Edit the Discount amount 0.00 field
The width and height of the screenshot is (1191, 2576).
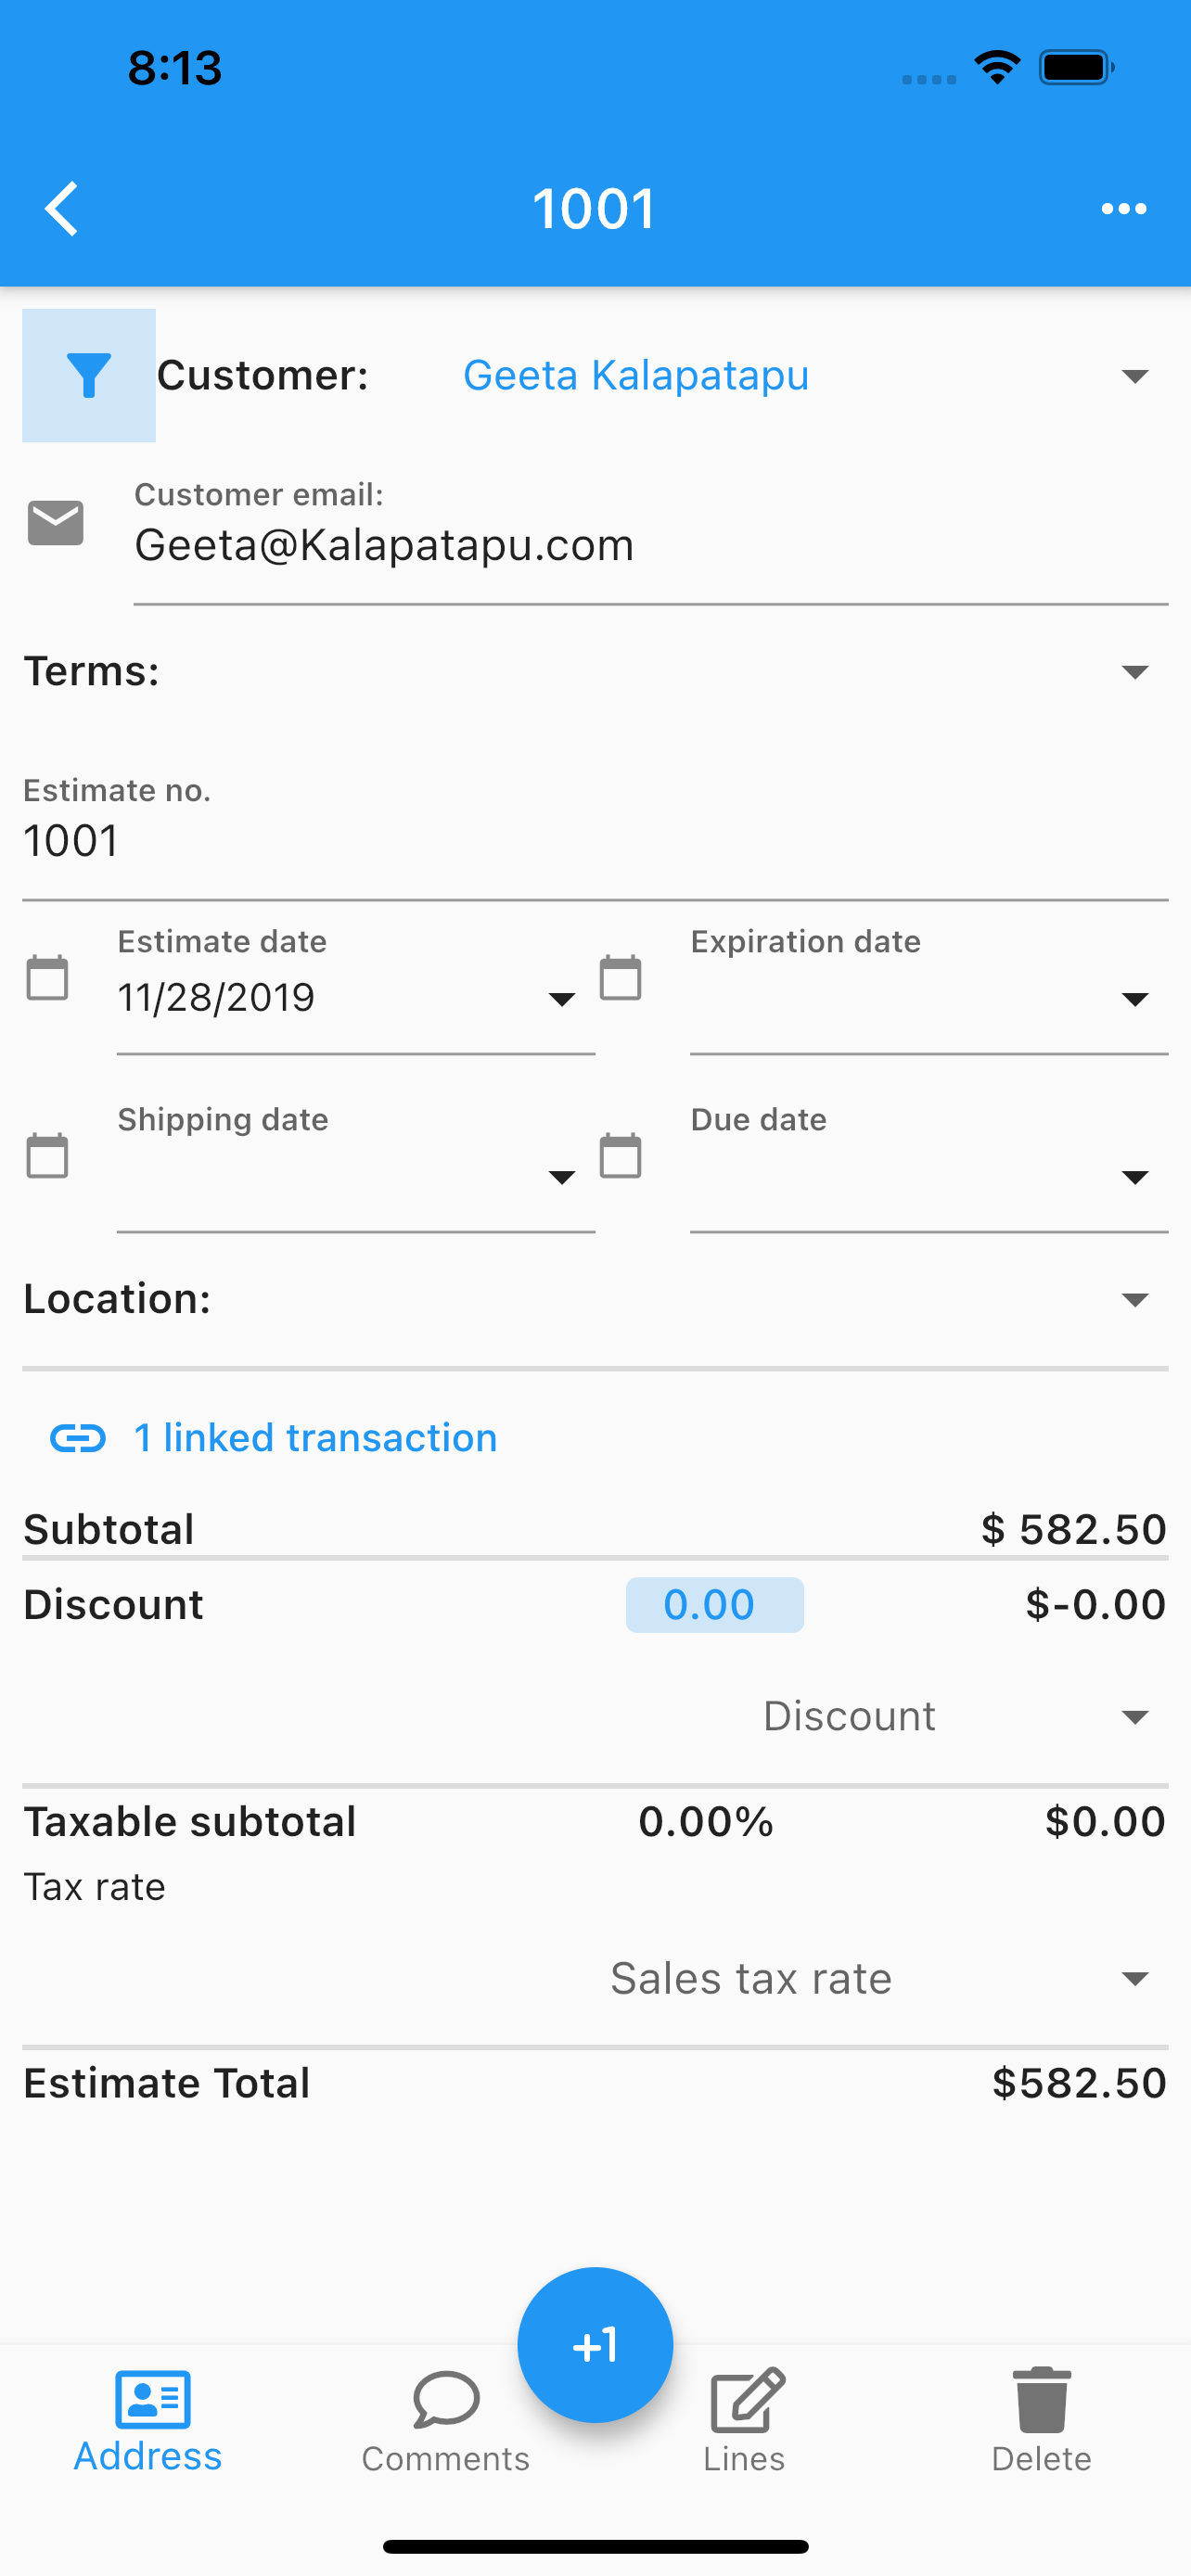[x=714, y=1605]
